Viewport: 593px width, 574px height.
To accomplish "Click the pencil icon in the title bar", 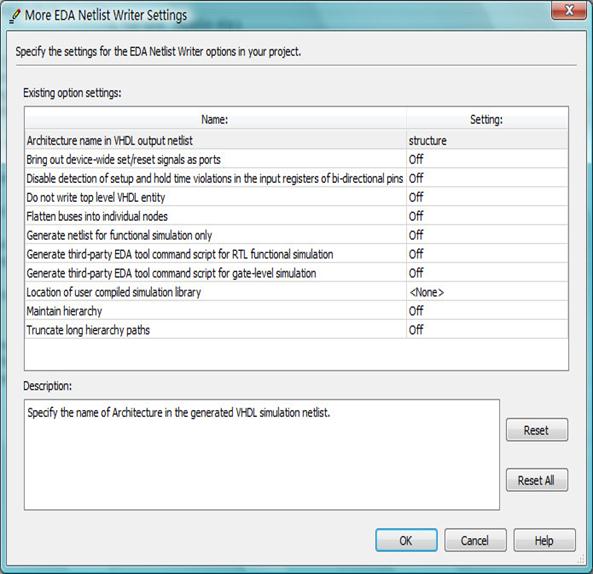I will (15, 16).
